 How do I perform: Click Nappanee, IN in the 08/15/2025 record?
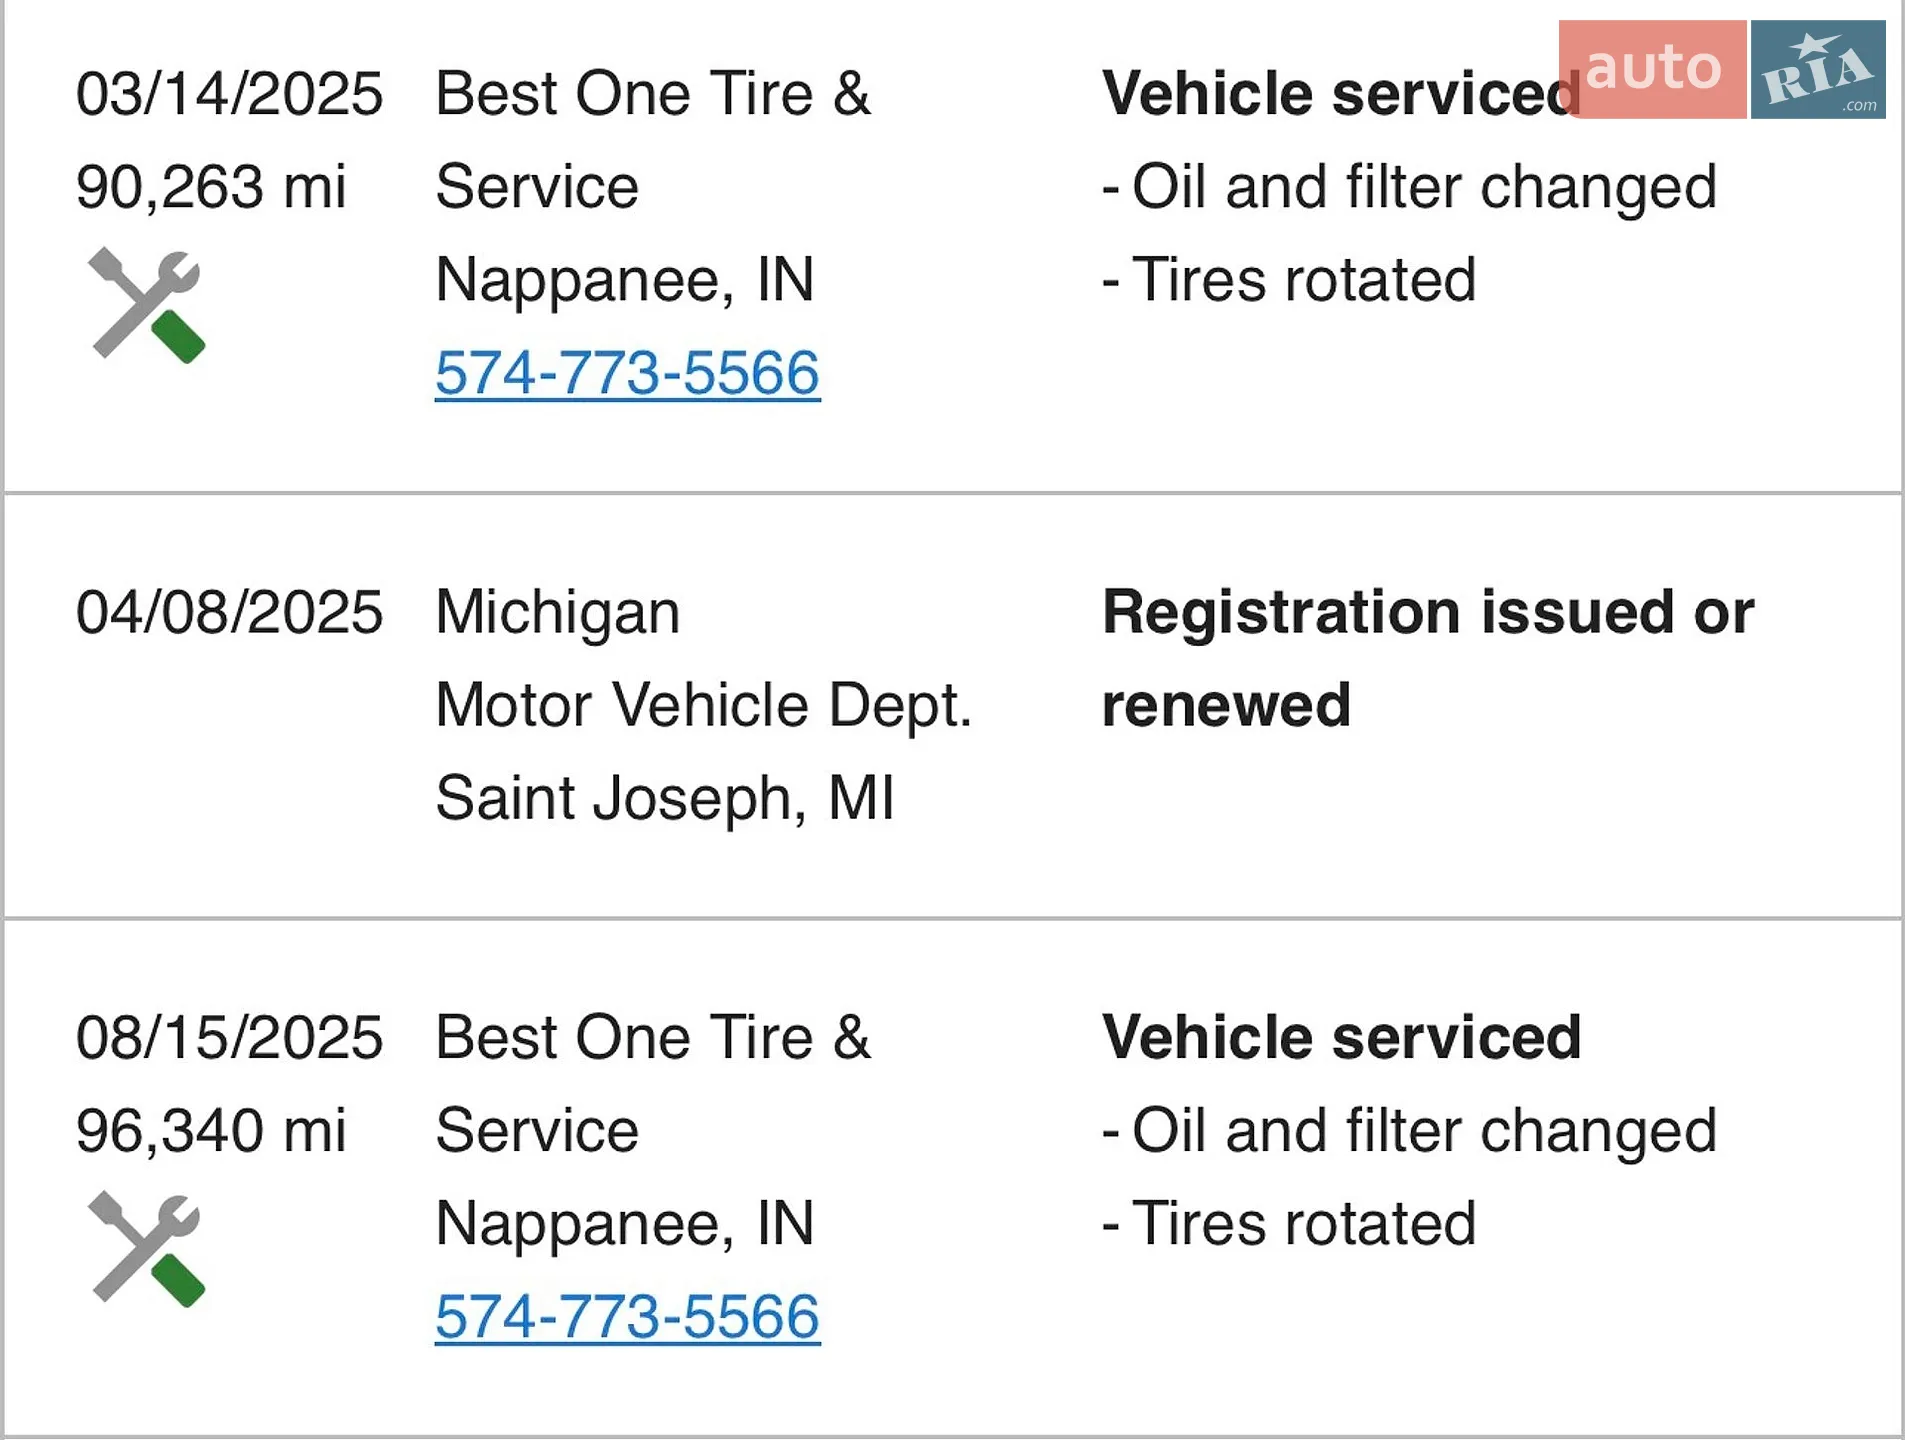625,1224
